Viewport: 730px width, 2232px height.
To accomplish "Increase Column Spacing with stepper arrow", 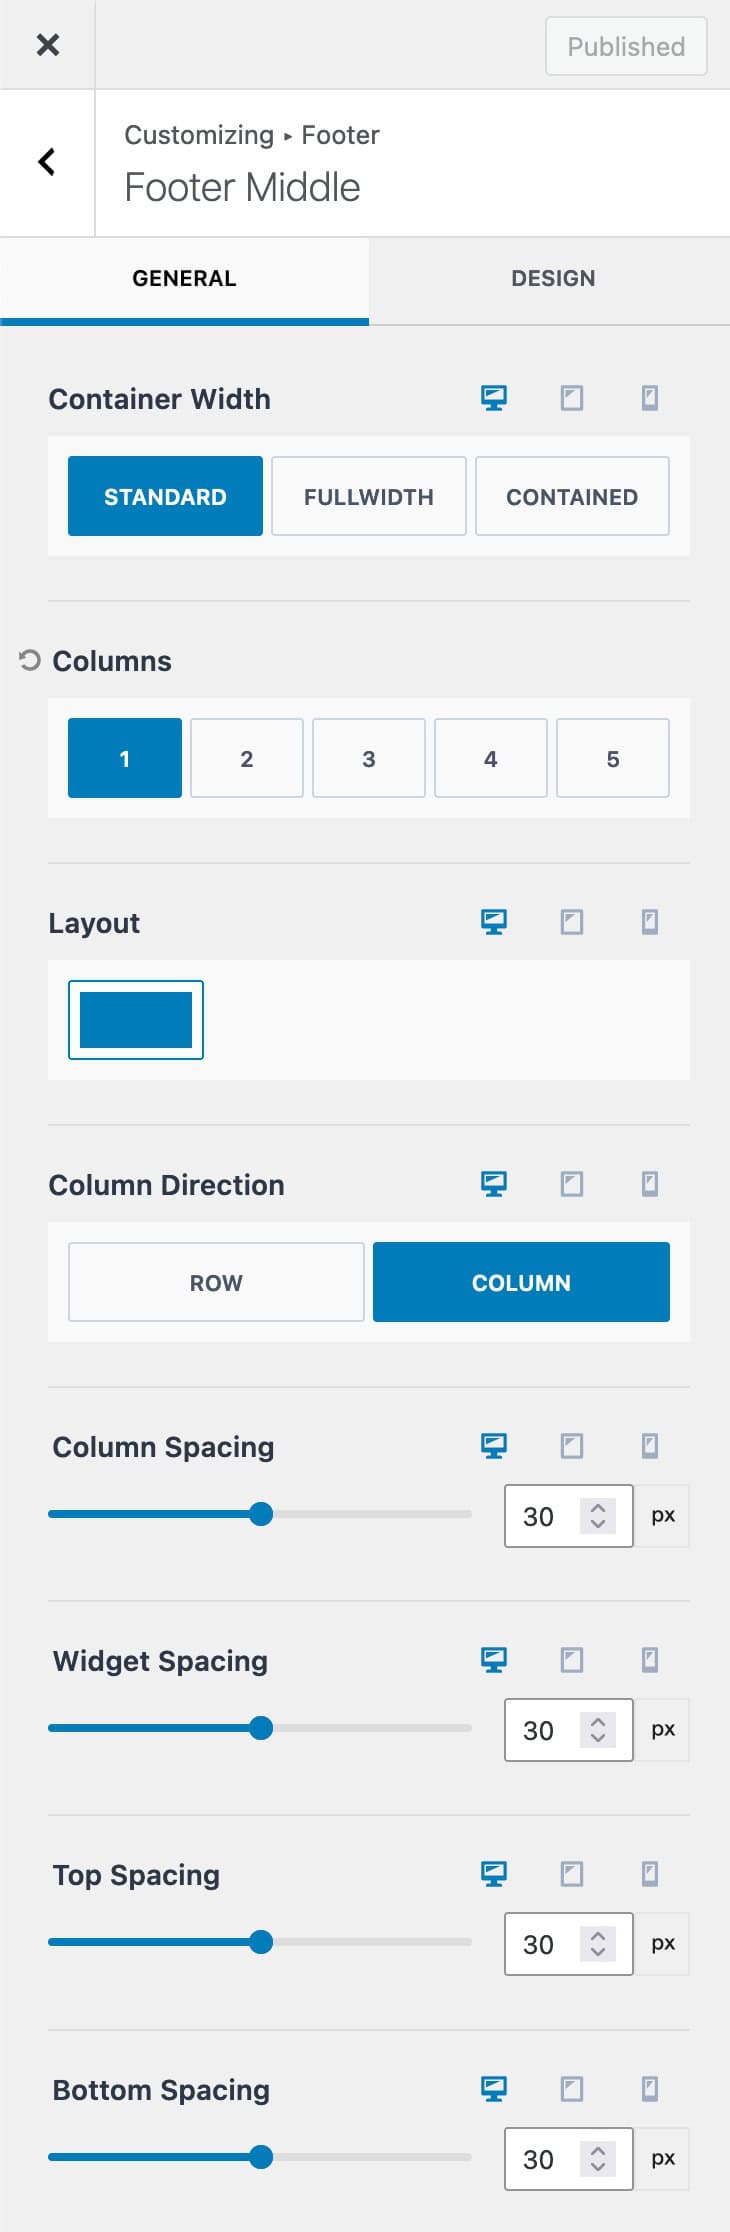I will 597,1506.
